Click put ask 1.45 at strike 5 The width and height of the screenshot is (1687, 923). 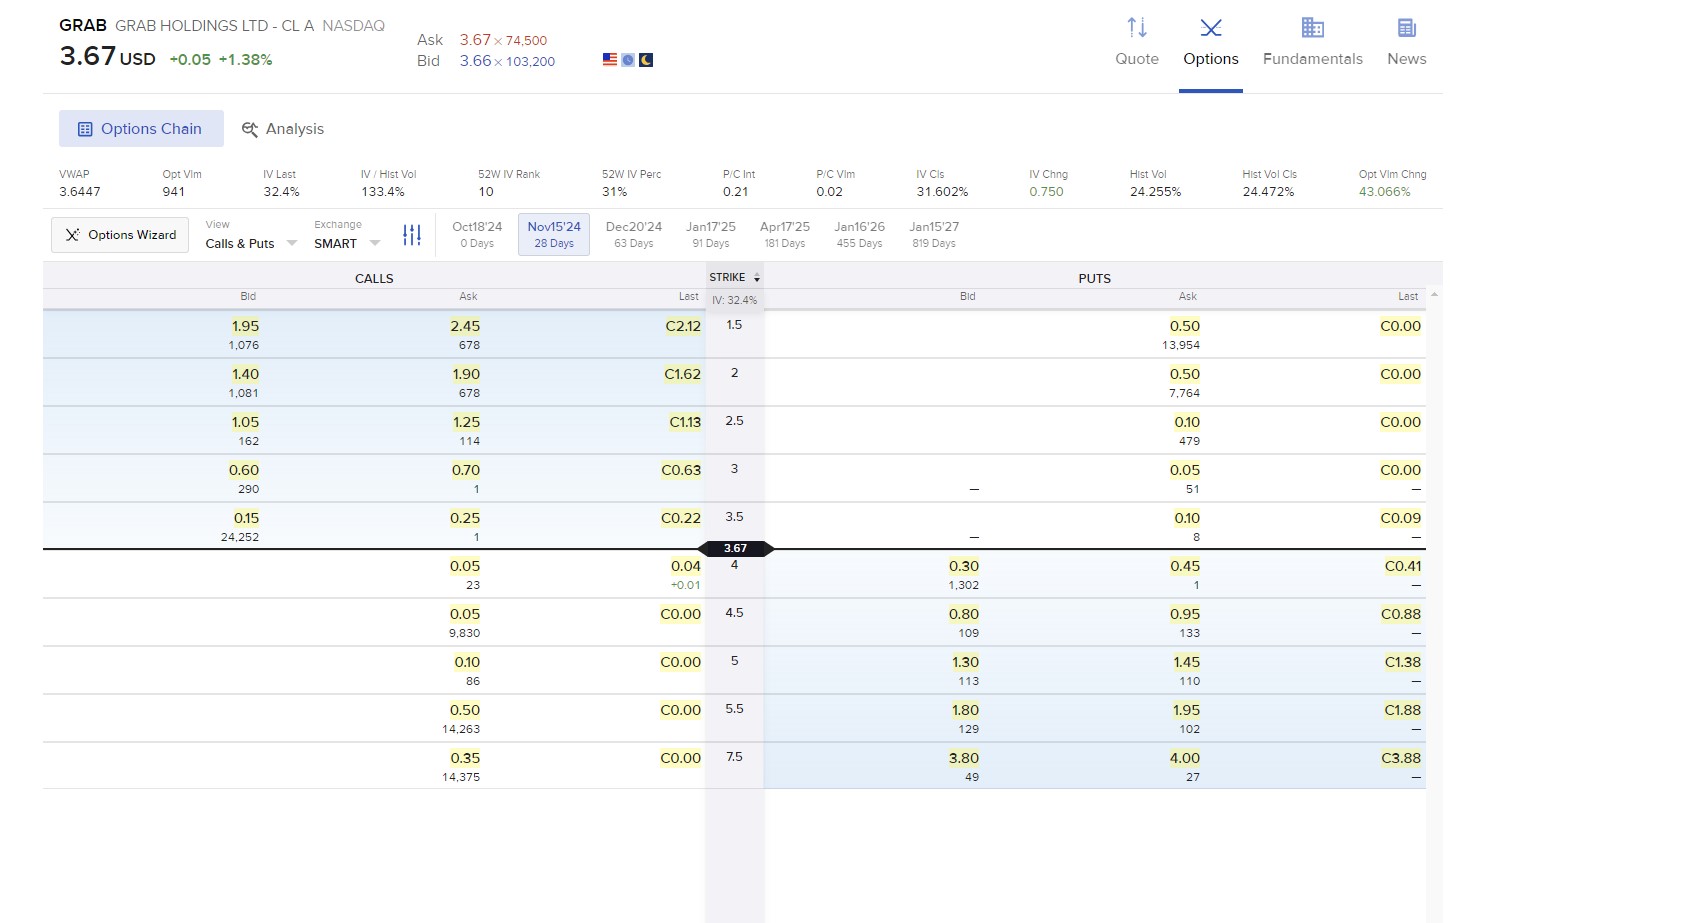pyautogui.click(x=1187, y=662)
